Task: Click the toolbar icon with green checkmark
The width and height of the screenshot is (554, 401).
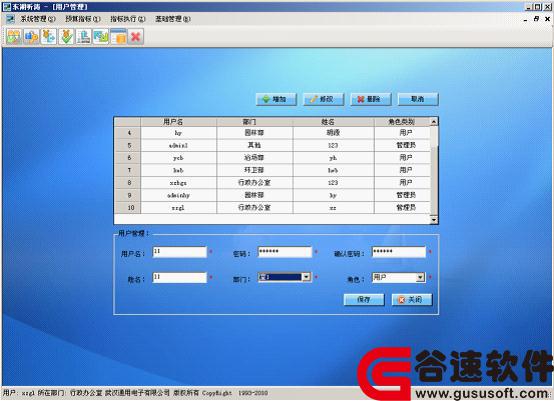Action: click(x=66, y=36)
